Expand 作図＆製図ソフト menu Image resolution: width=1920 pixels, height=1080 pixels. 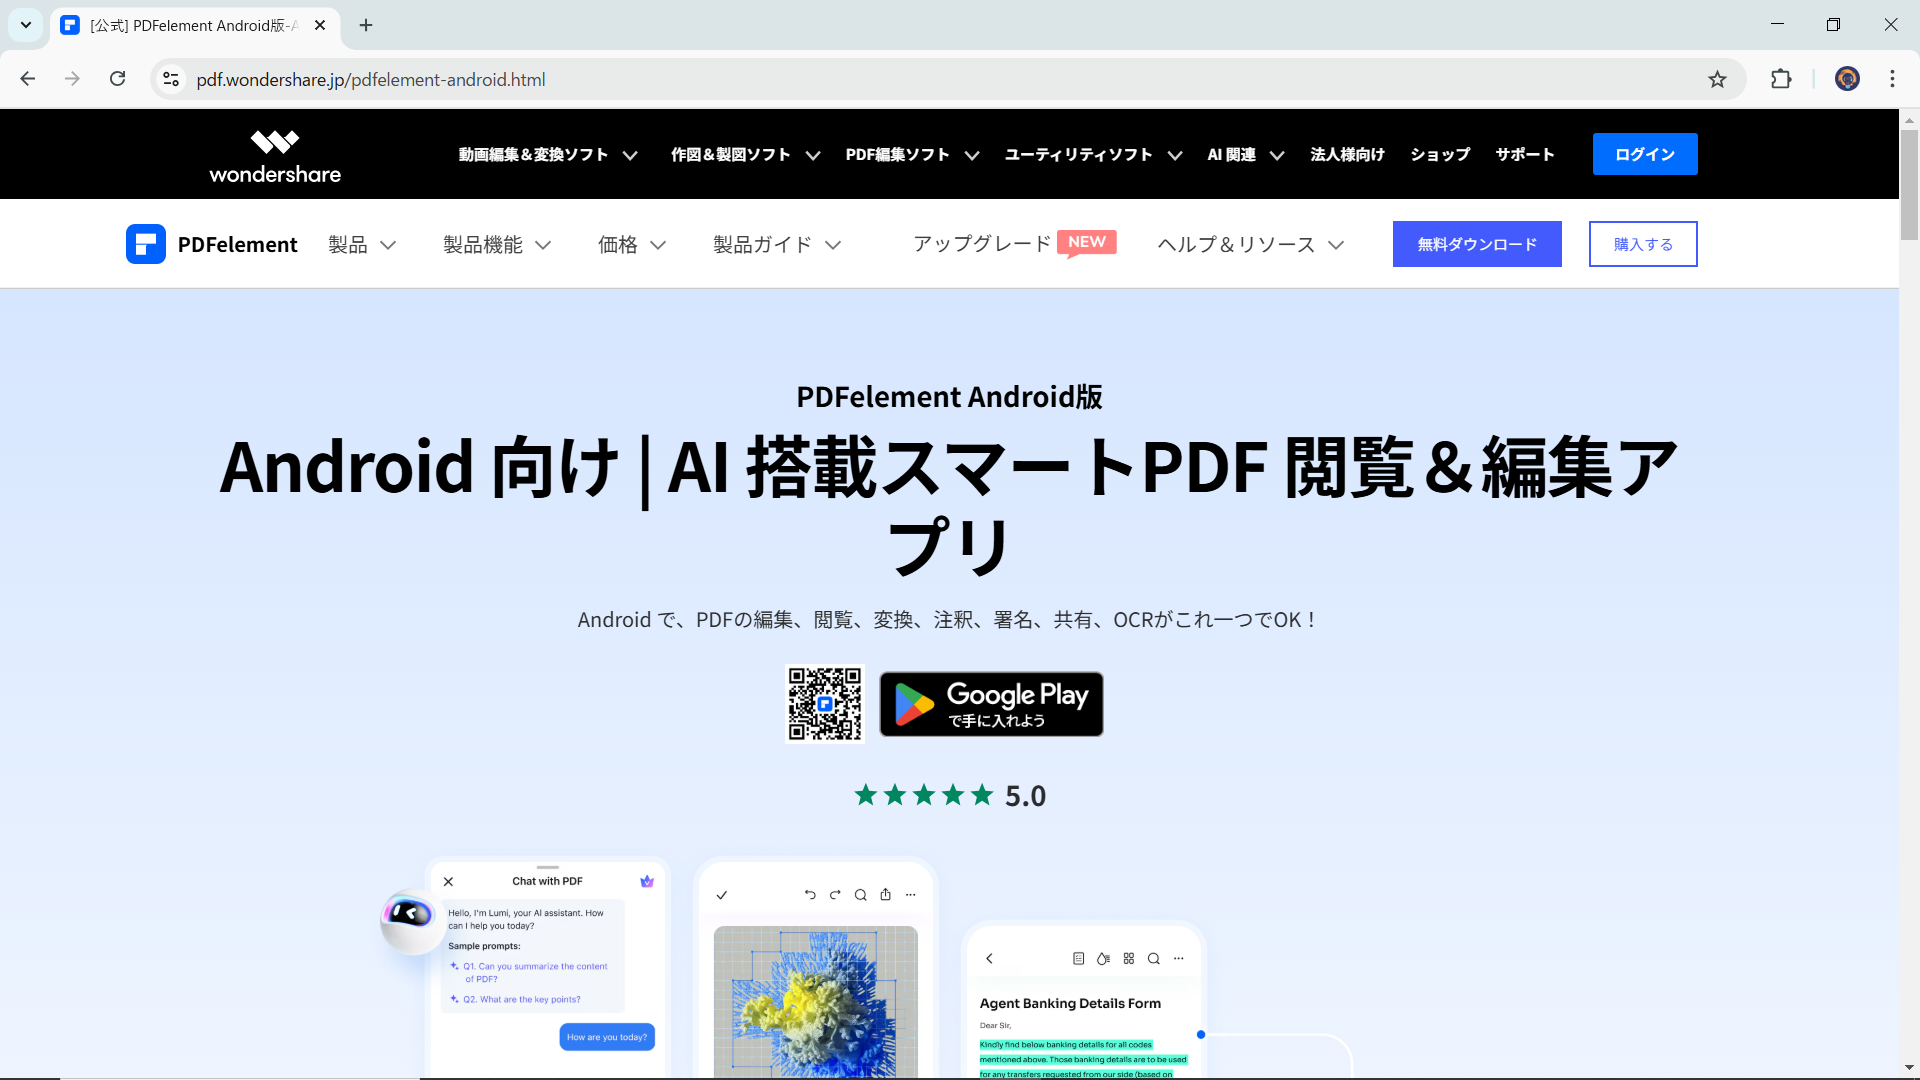coord(745,155)
